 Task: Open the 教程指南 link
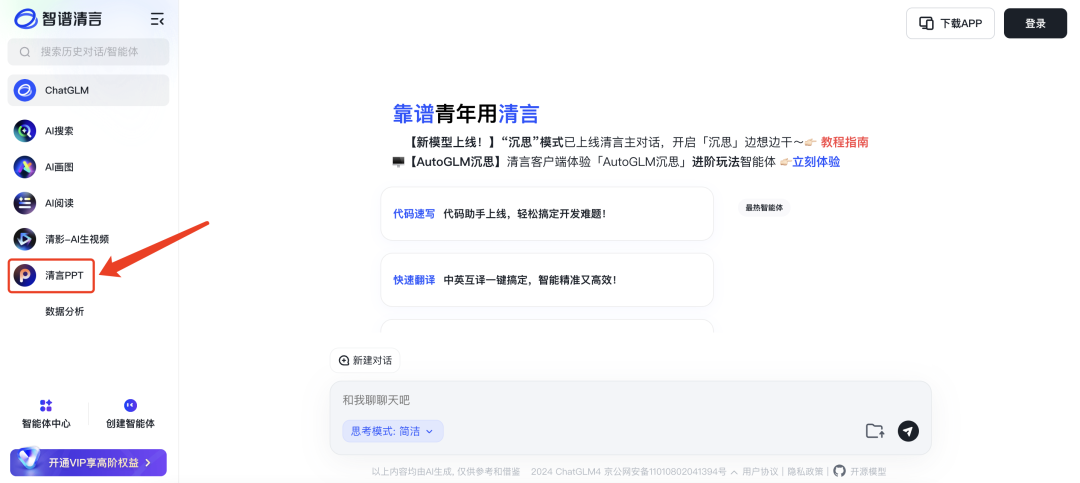click(x=844, y=142)
